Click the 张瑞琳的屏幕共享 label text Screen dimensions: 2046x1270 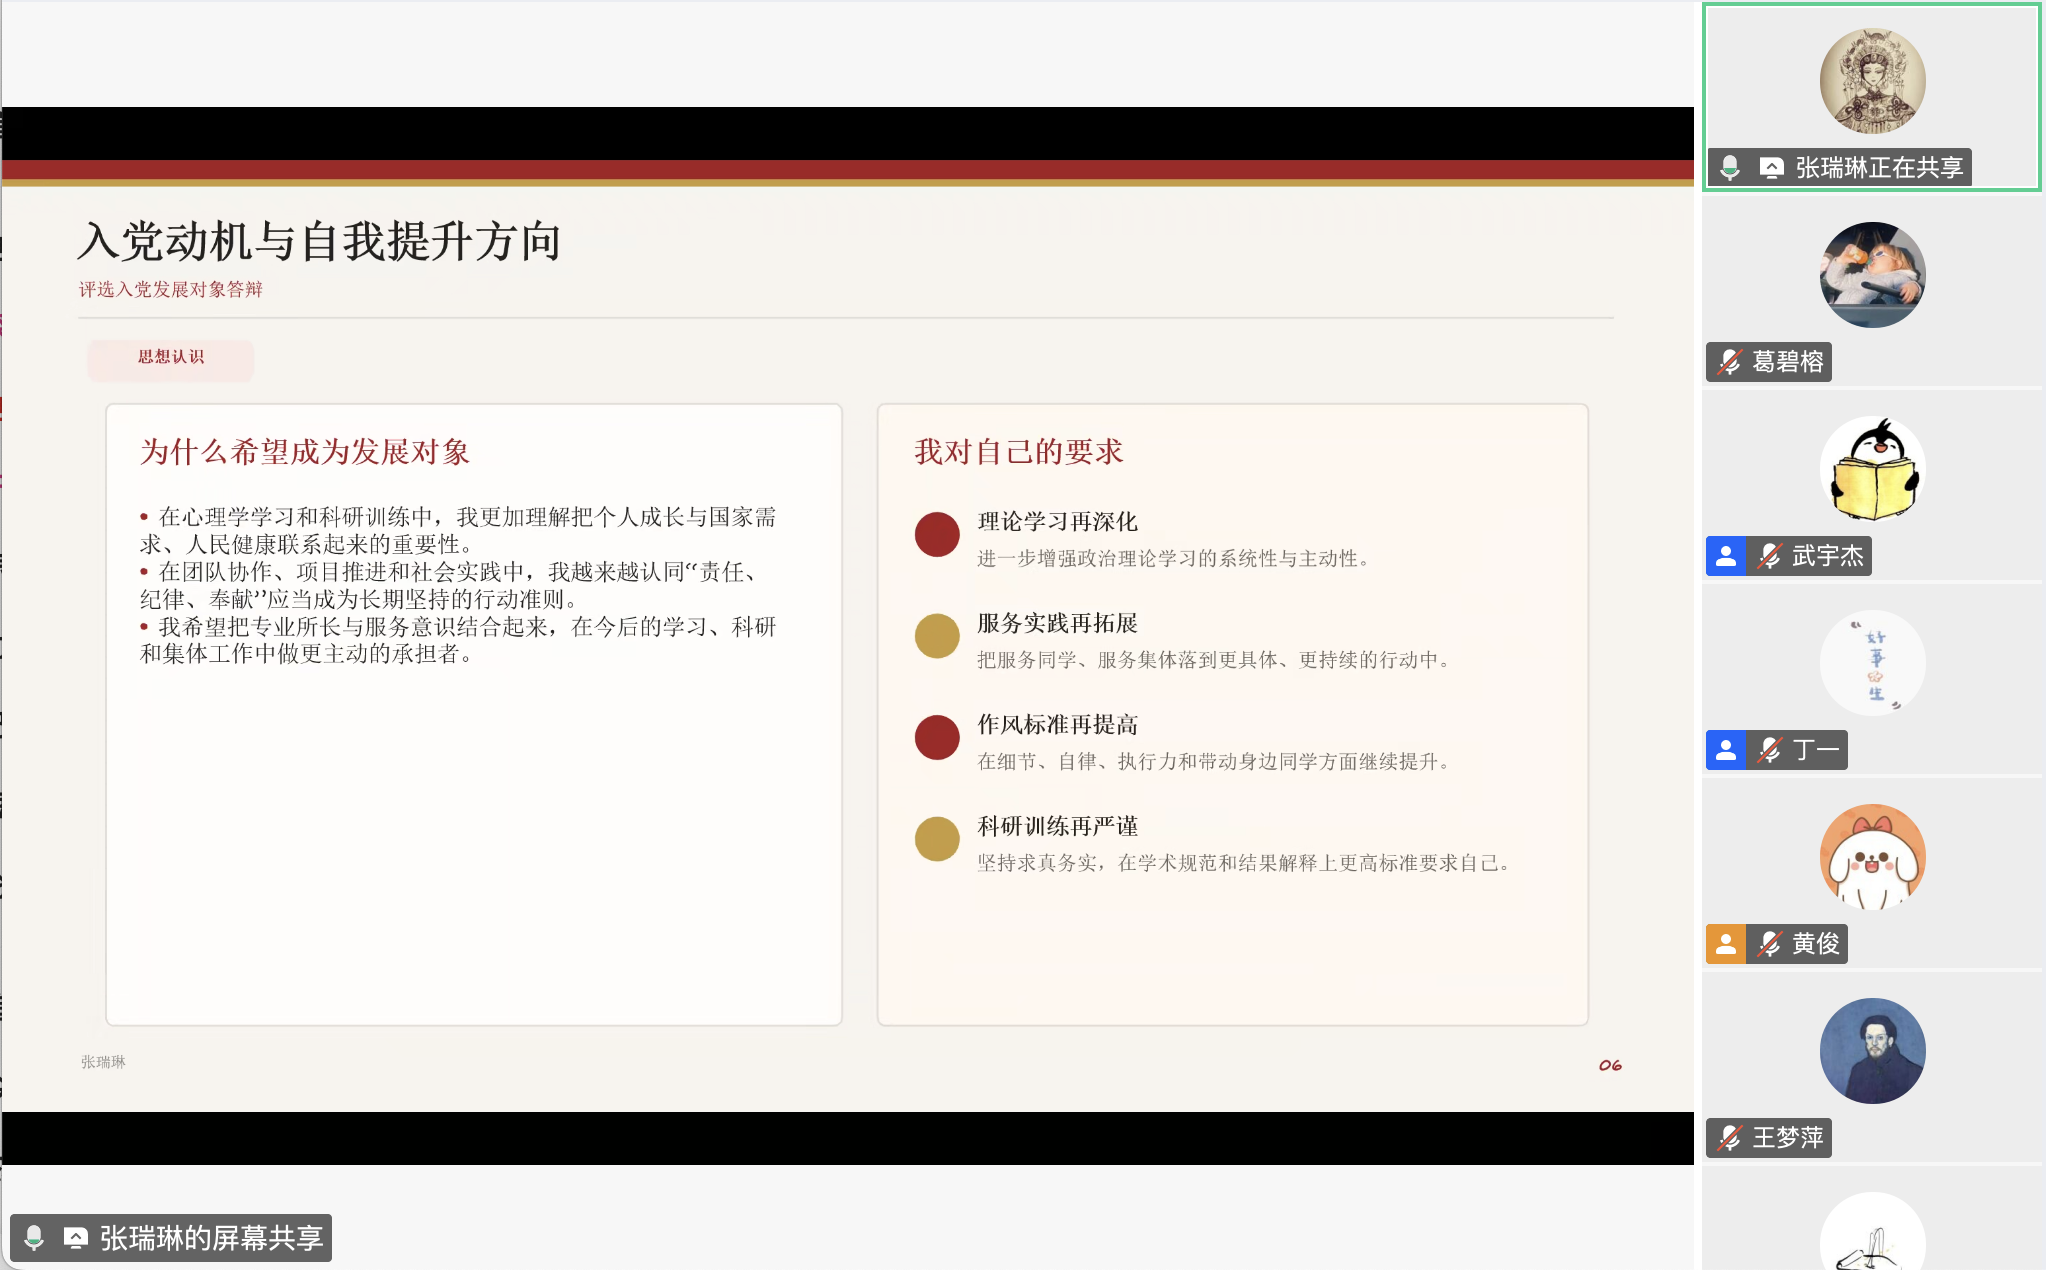pos(211,1238)
